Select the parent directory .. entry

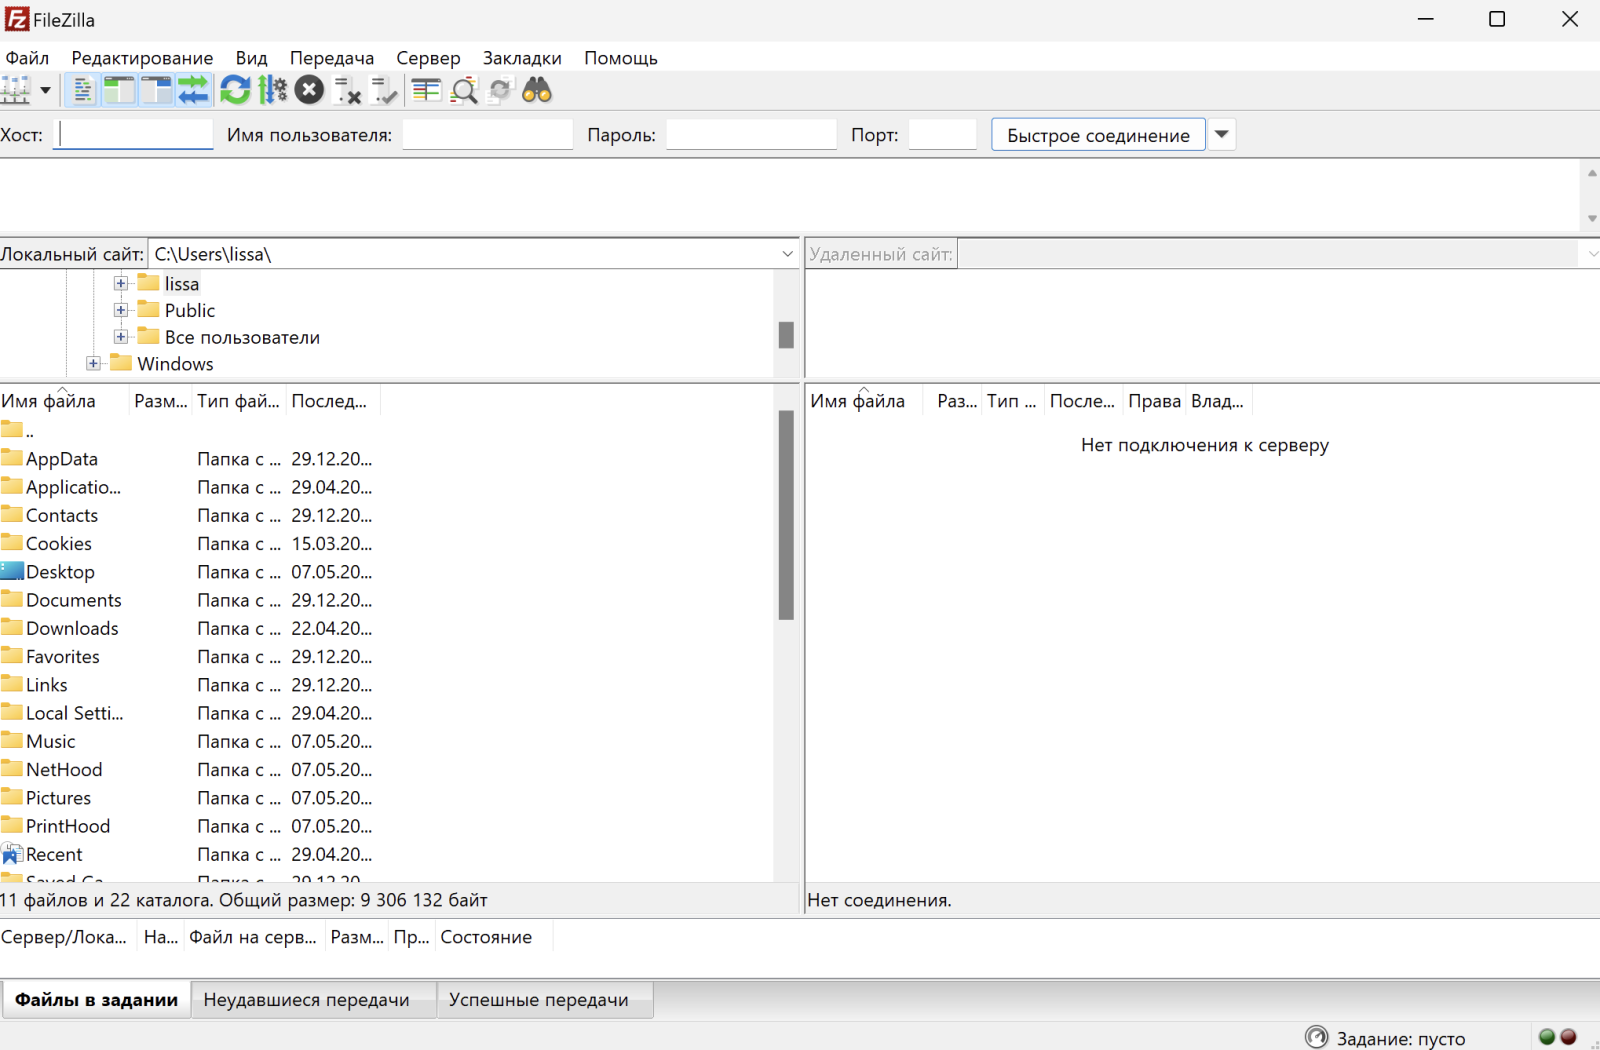(x=18, y=431)
